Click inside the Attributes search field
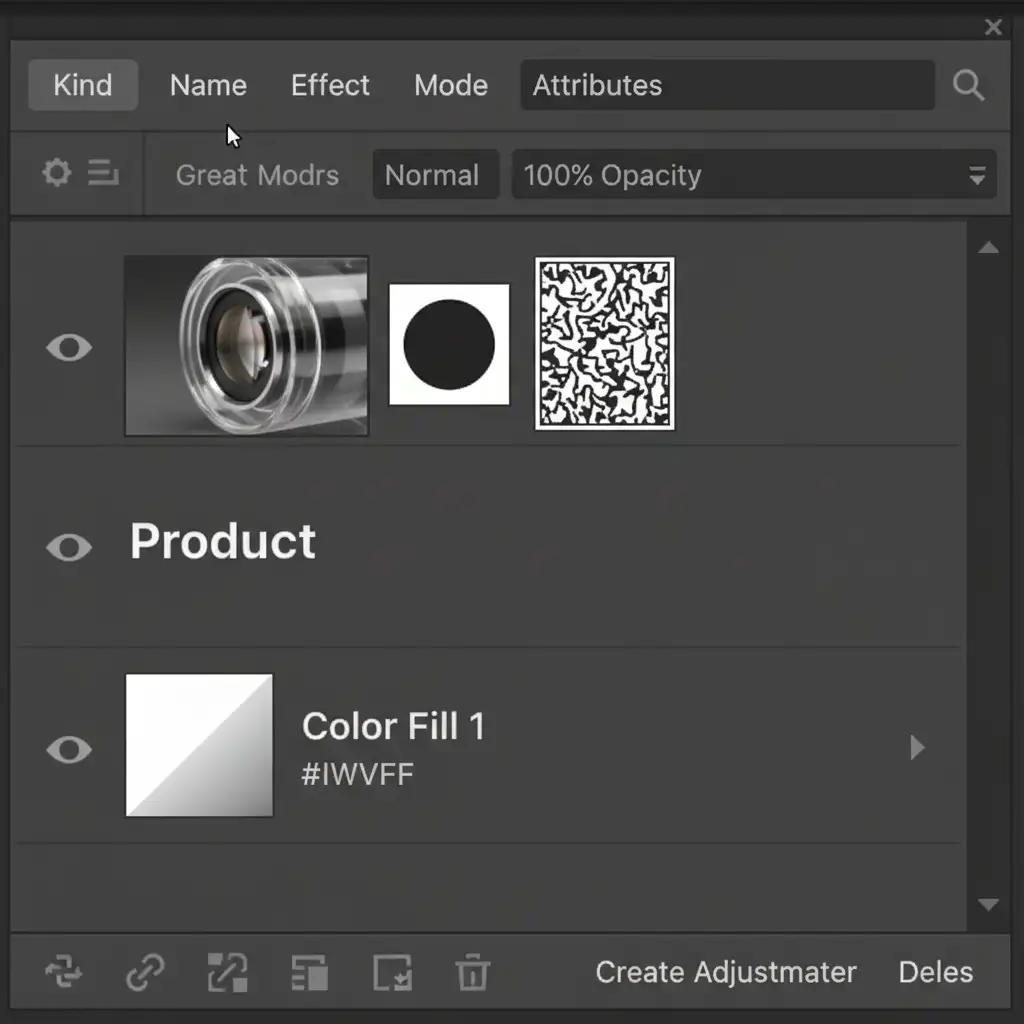This screenshot has width=1024, height=1024. pyautogui.click(x=726, y=85)
